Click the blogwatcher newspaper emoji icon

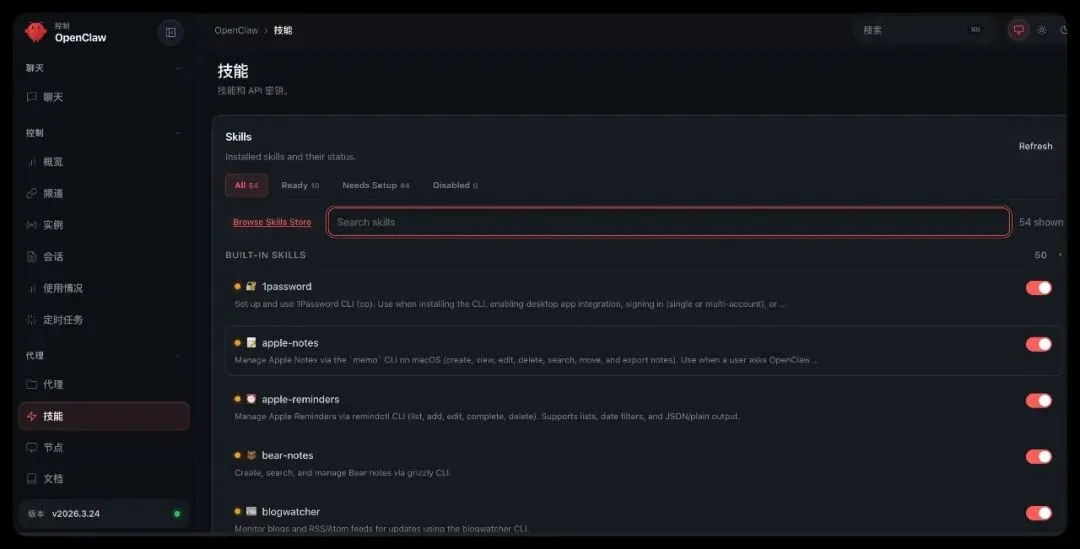(251, 512)
